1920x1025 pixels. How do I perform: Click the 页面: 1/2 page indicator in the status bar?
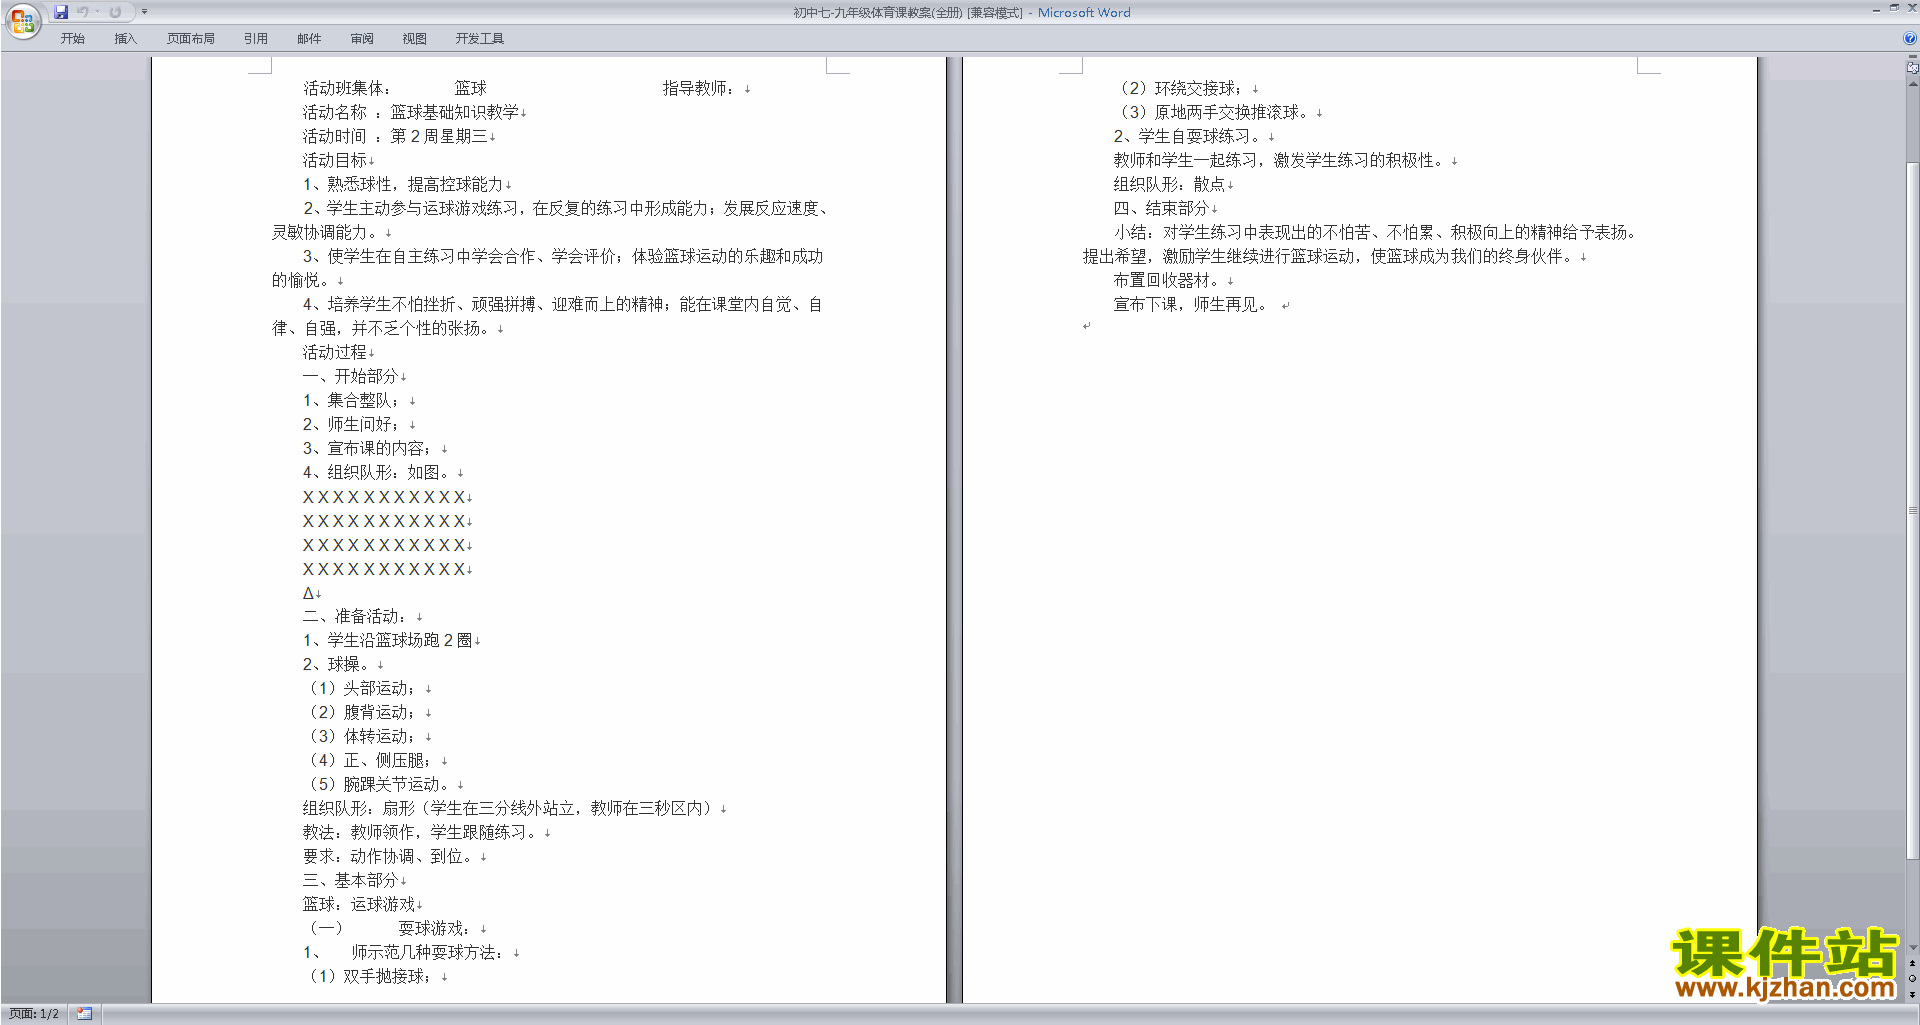coord(34,1014)
